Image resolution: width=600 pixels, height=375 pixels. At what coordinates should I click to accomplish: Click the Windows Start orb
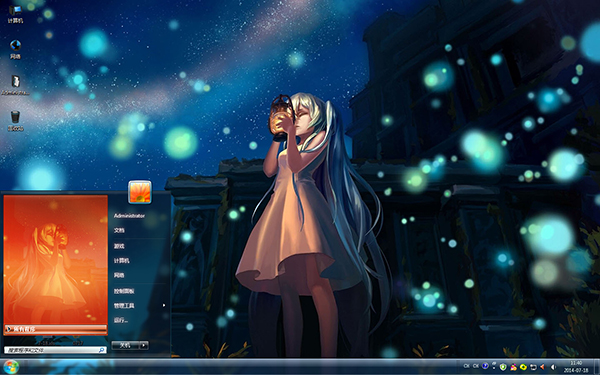(x=11, y=367)
